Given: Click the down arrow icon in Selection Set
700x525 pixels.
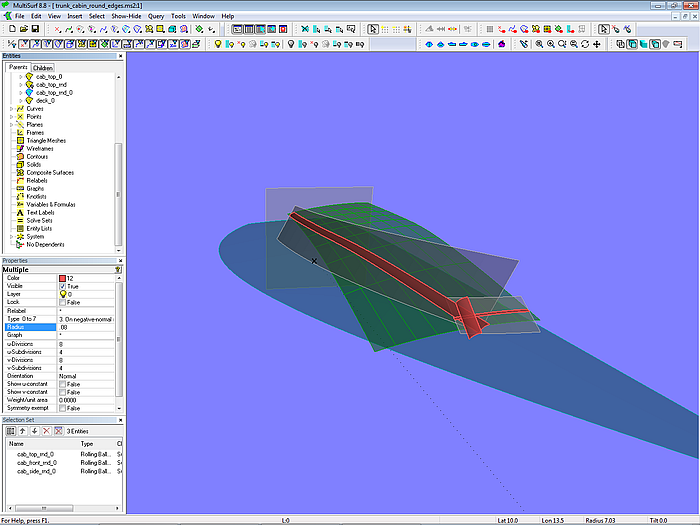Looking at the screenshot, I should pos(35,430).
